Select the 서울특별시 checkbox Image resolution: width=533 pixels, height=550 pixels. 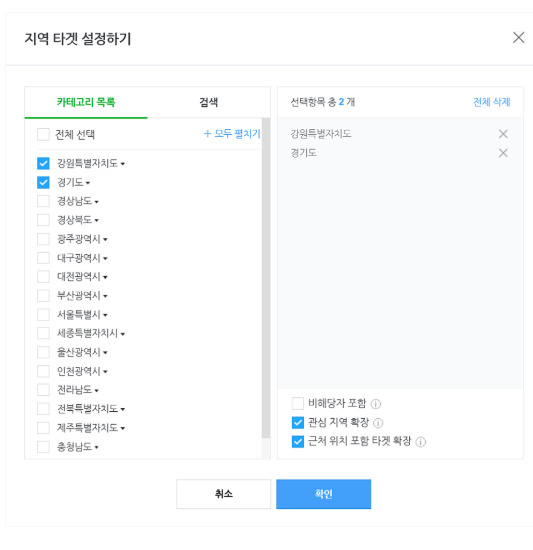point(43,315)
